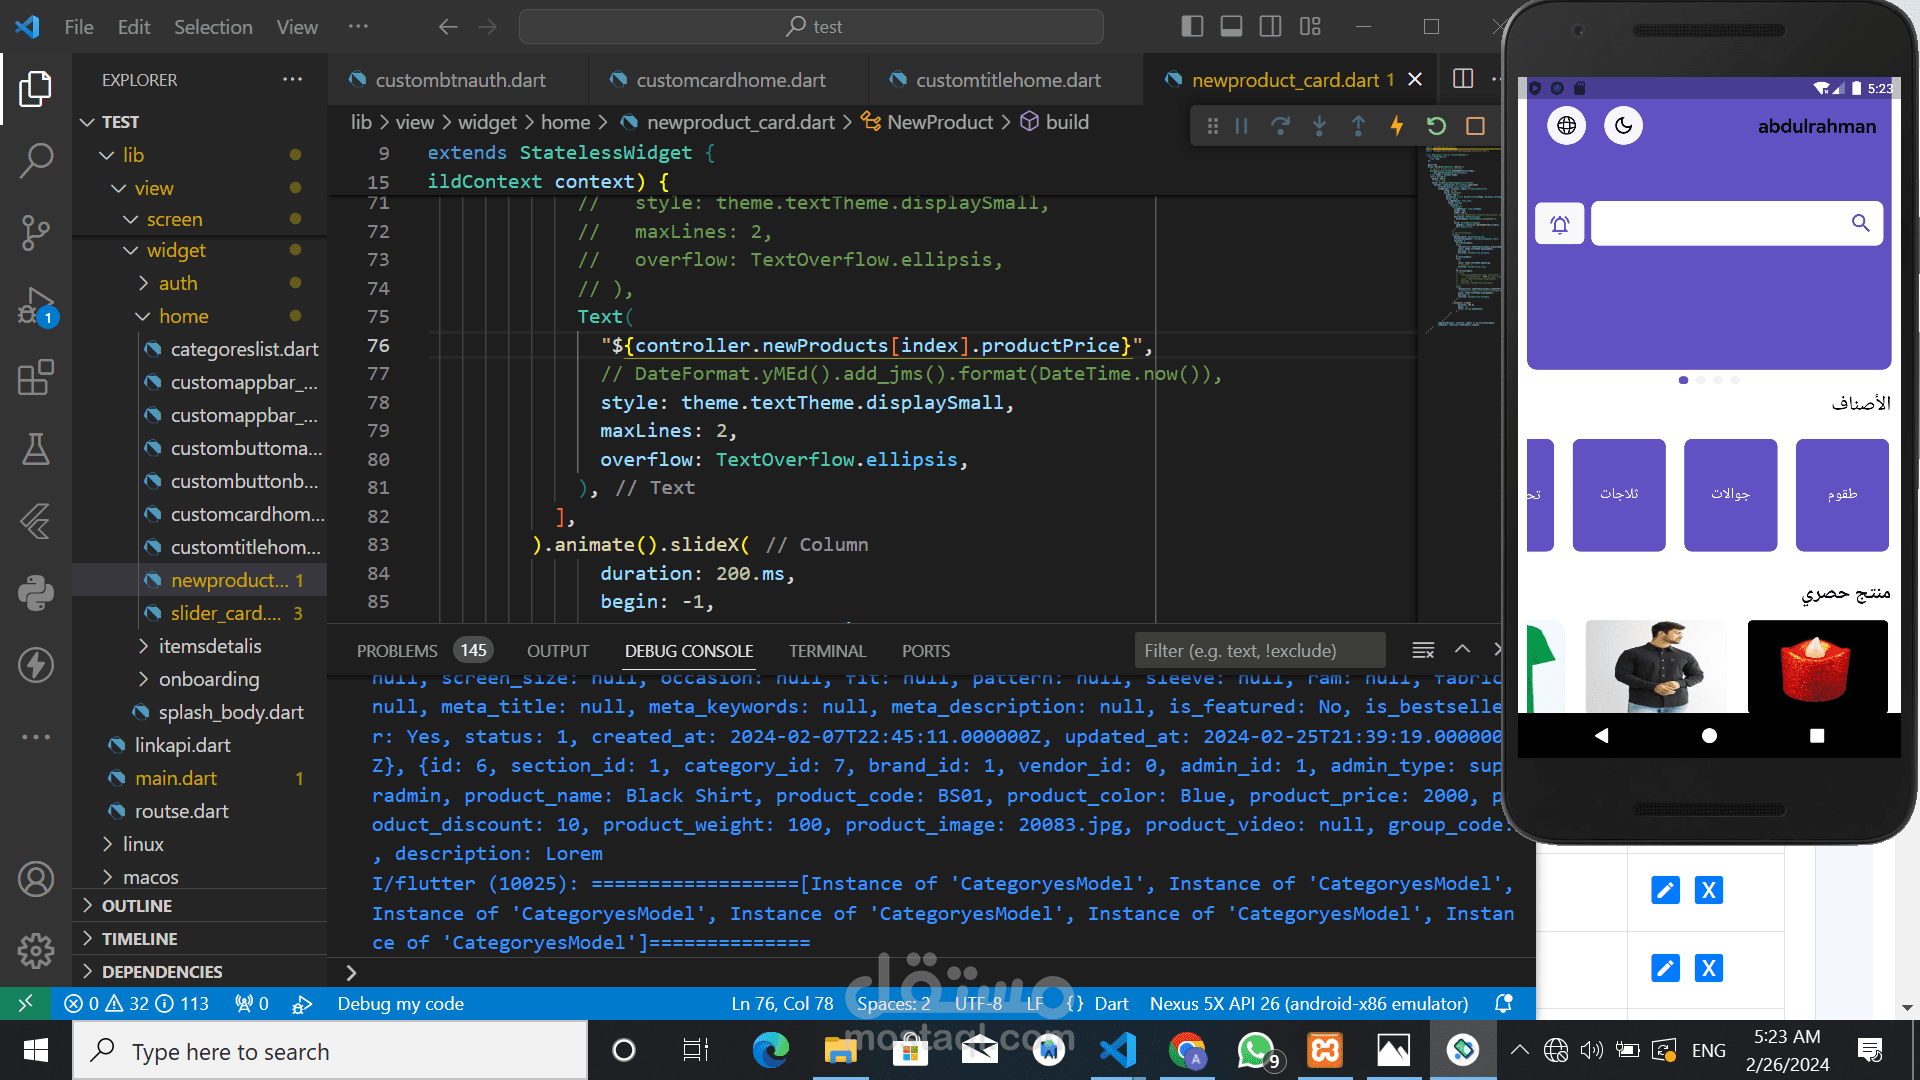Viewport: 1920px width, 1080px height.
Task: Toggle the primary sidebar layout icon
Action: tap(1192, 27)
